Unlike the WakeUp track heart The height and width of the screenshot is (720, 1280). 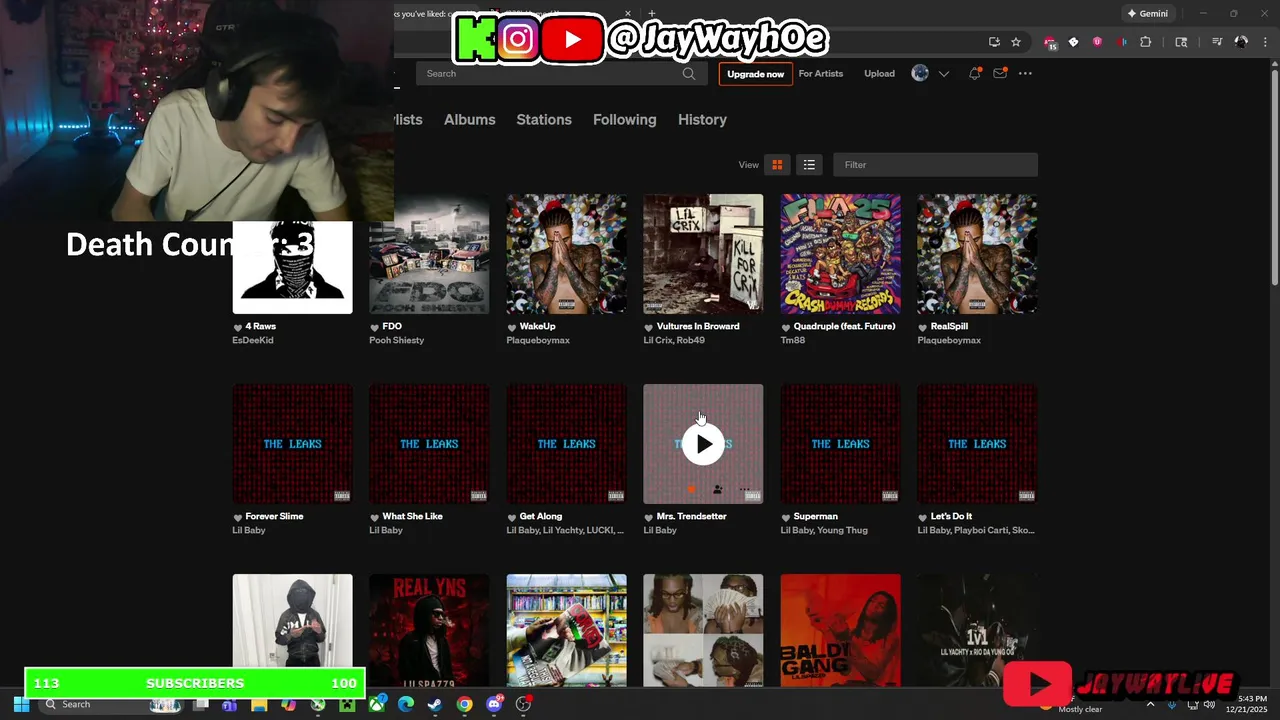click(512, 327)
